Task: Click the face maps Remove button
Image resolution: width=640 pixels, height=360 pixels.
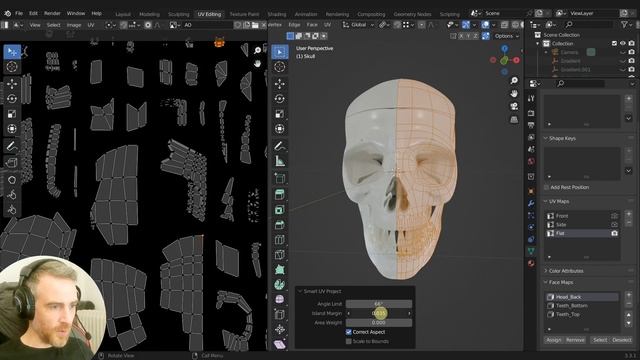Action: point(576,340)
